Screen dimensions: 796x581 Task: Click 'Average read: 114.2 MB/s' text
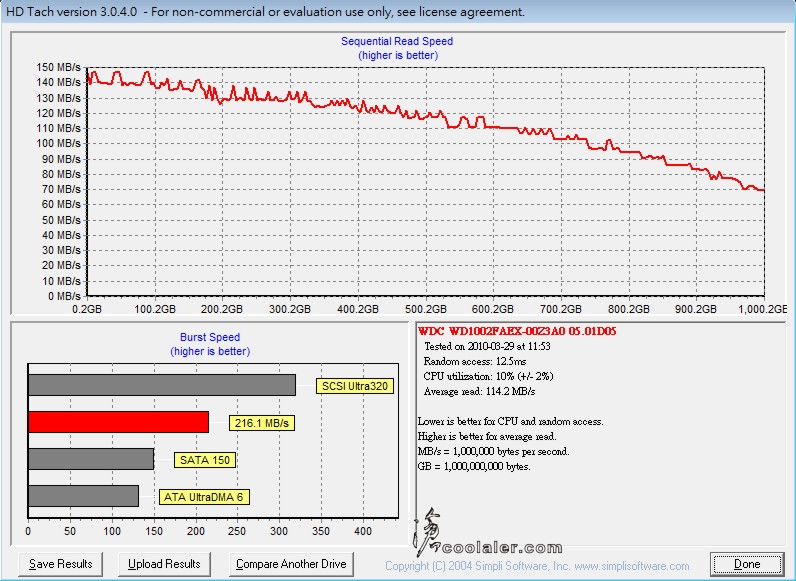479,392
